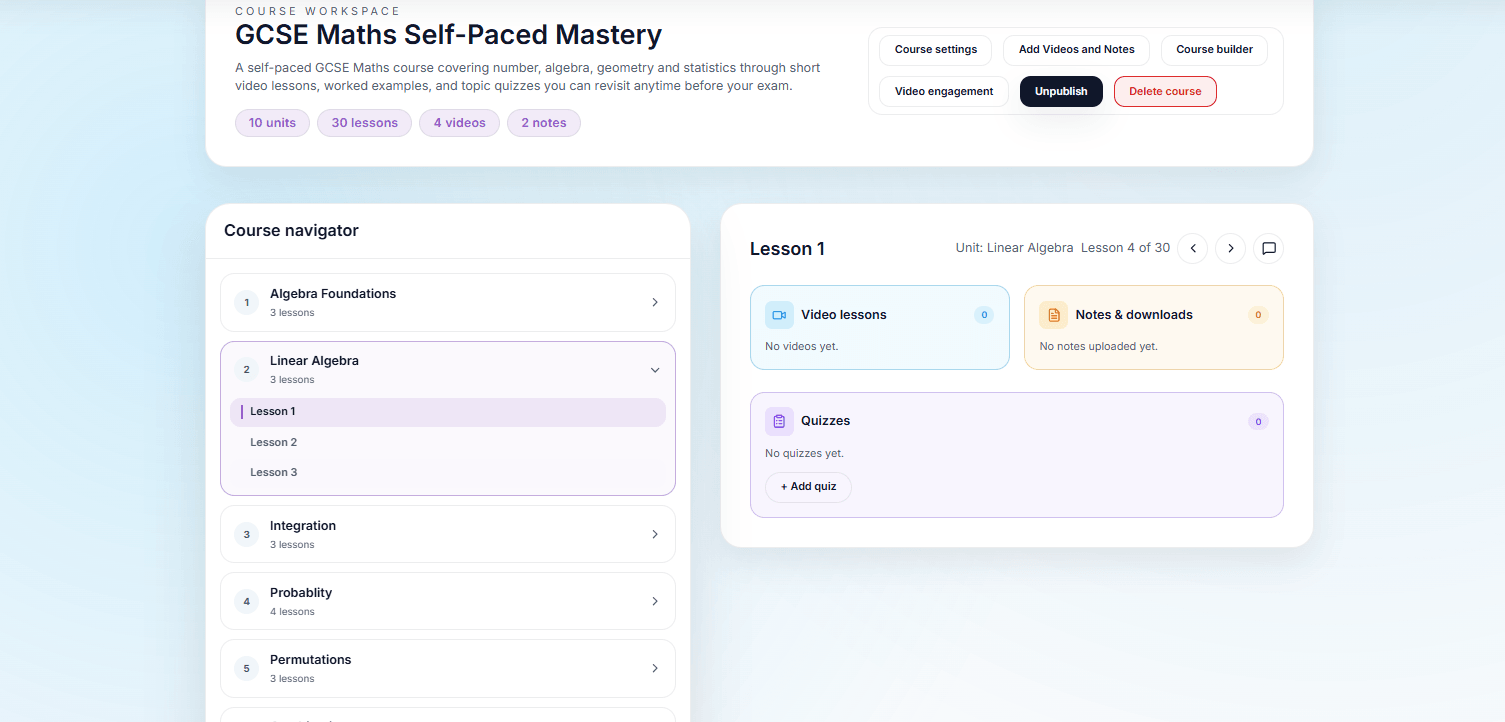
Task: Select Lesson 2 in the navigator
Action: pyautogui.click(x=448, y=442)
